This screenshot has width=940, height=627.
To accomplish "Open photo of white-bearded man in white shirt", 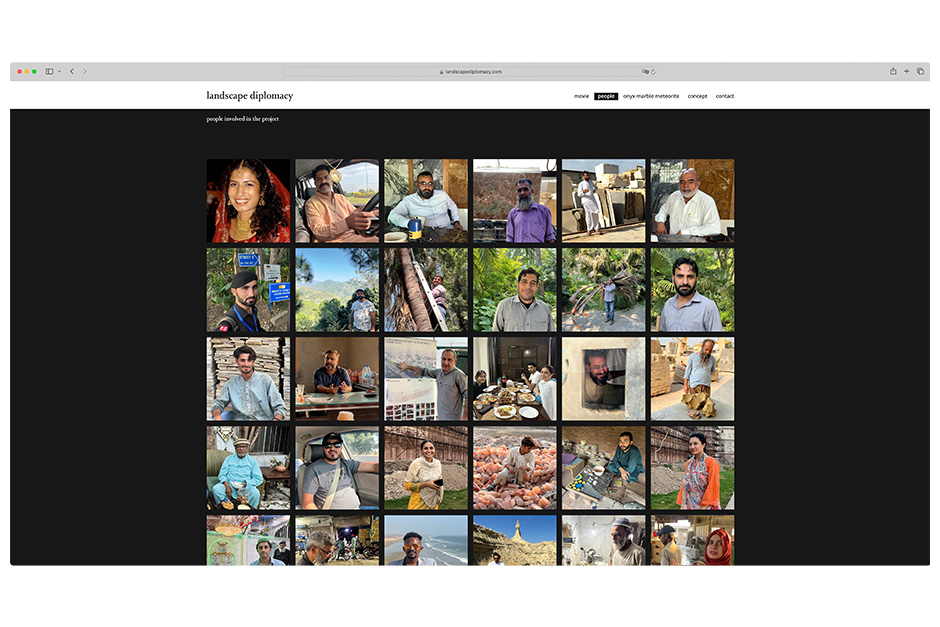I will tap(692, 201).
